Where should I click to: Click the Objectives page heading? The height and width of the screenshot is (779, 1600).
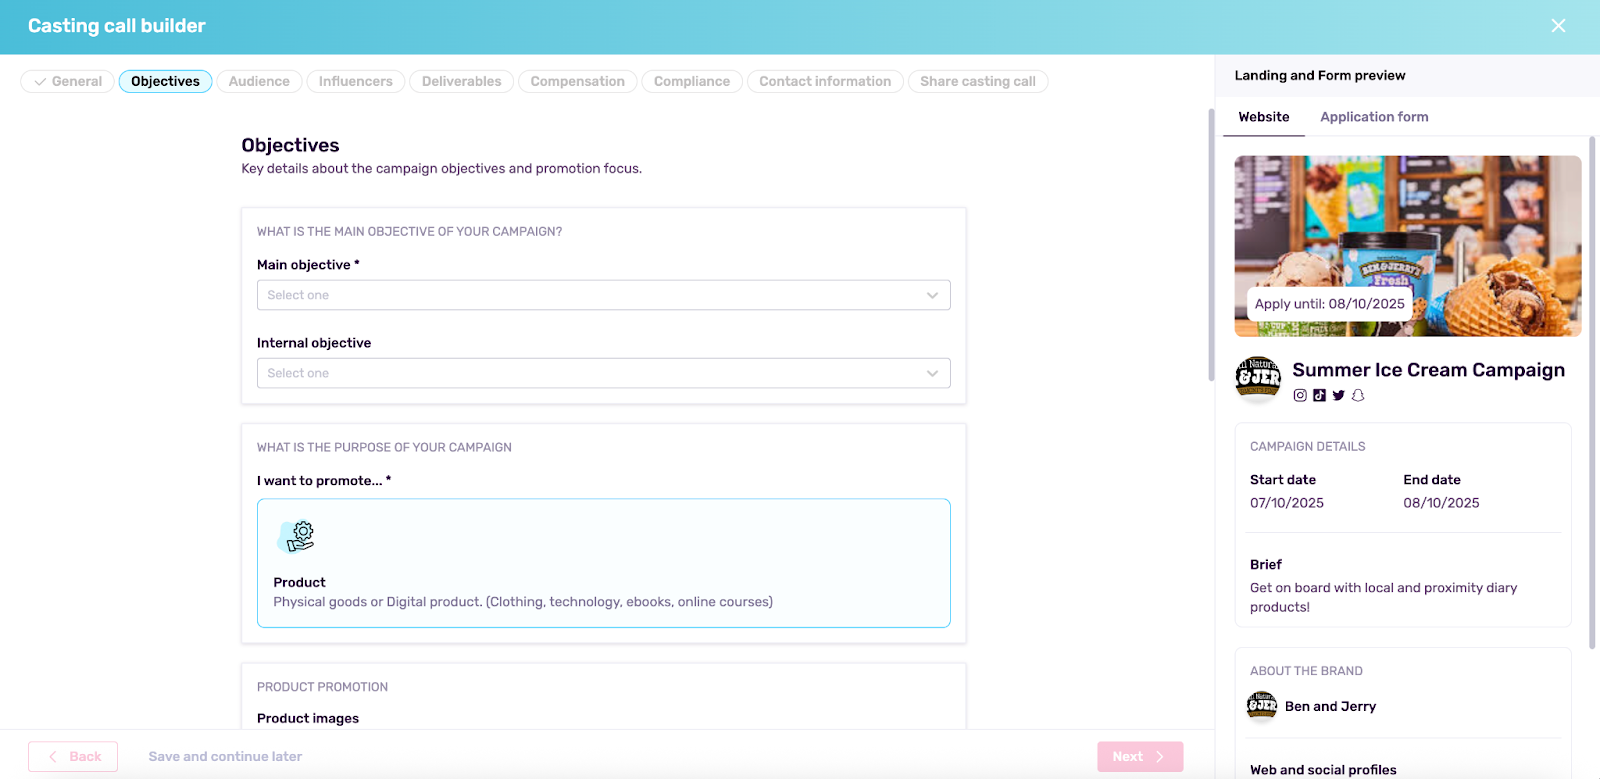click(290, 145)
